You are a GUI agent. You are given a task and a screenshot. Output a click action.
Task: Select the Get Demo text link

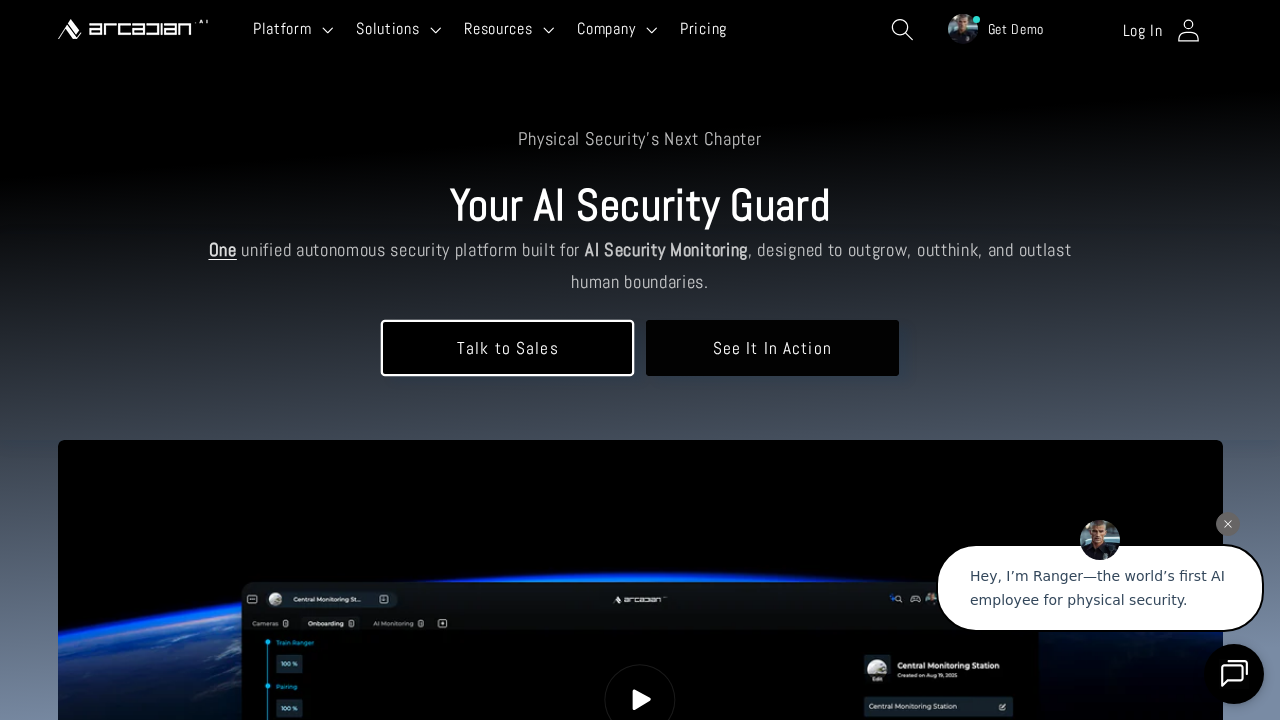(1015, 30)
